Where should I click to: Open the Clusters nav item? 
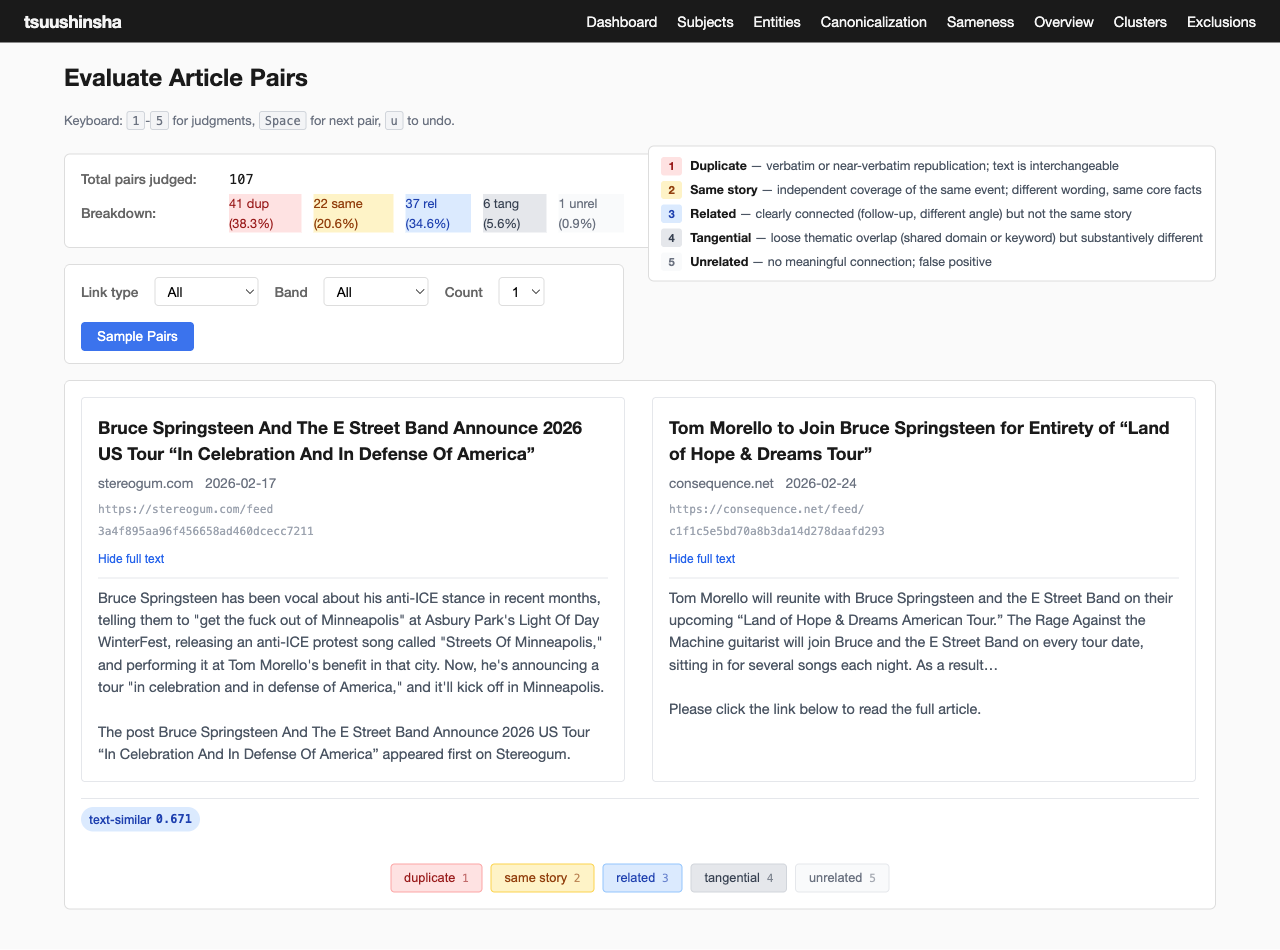point(1140,22)
